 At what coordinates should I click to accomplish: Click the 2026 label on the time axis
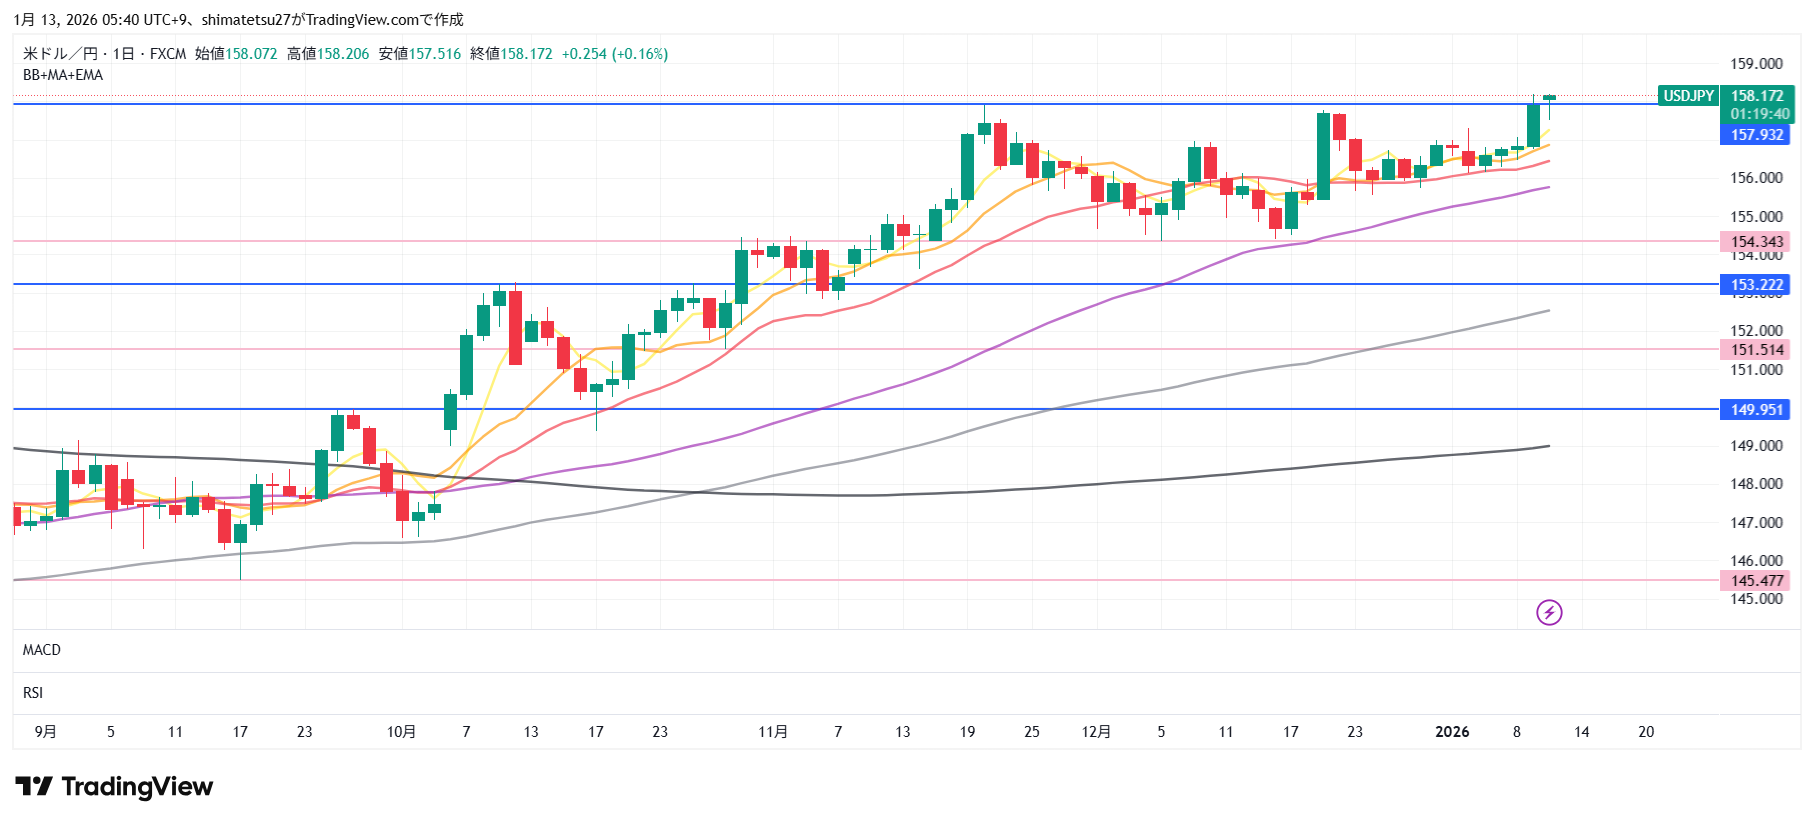click(x=1452, y=732)
